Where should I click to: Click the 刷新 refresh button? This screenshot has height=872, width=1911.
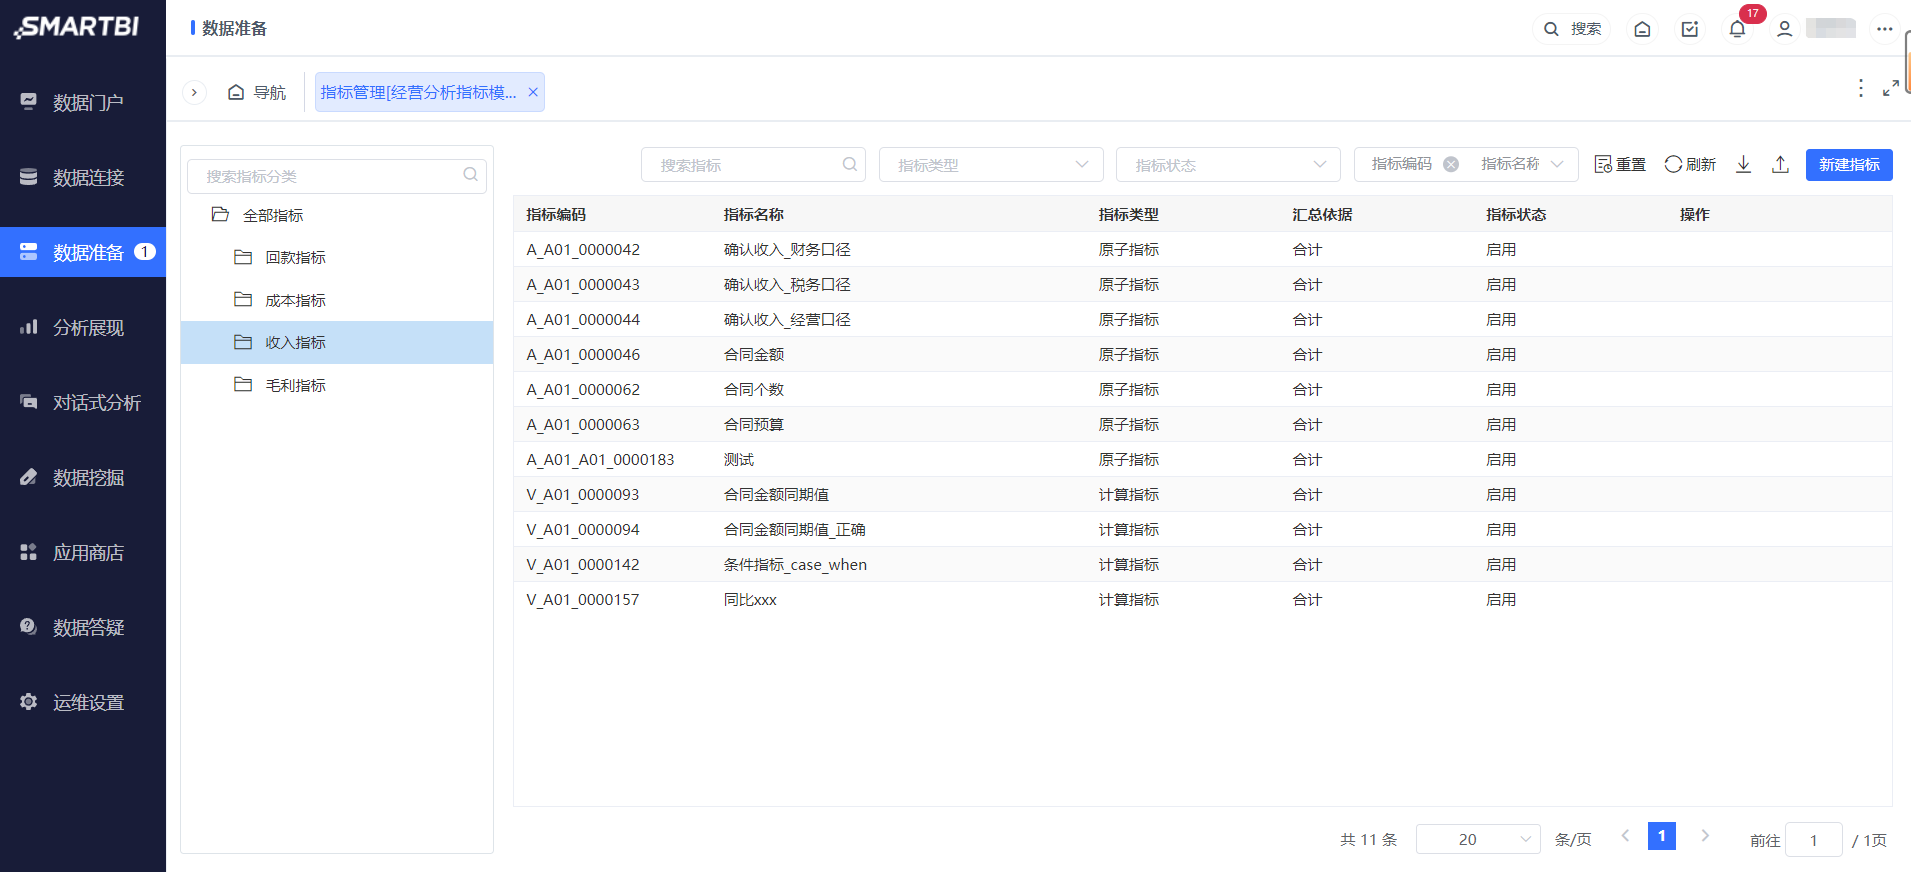1690,165
